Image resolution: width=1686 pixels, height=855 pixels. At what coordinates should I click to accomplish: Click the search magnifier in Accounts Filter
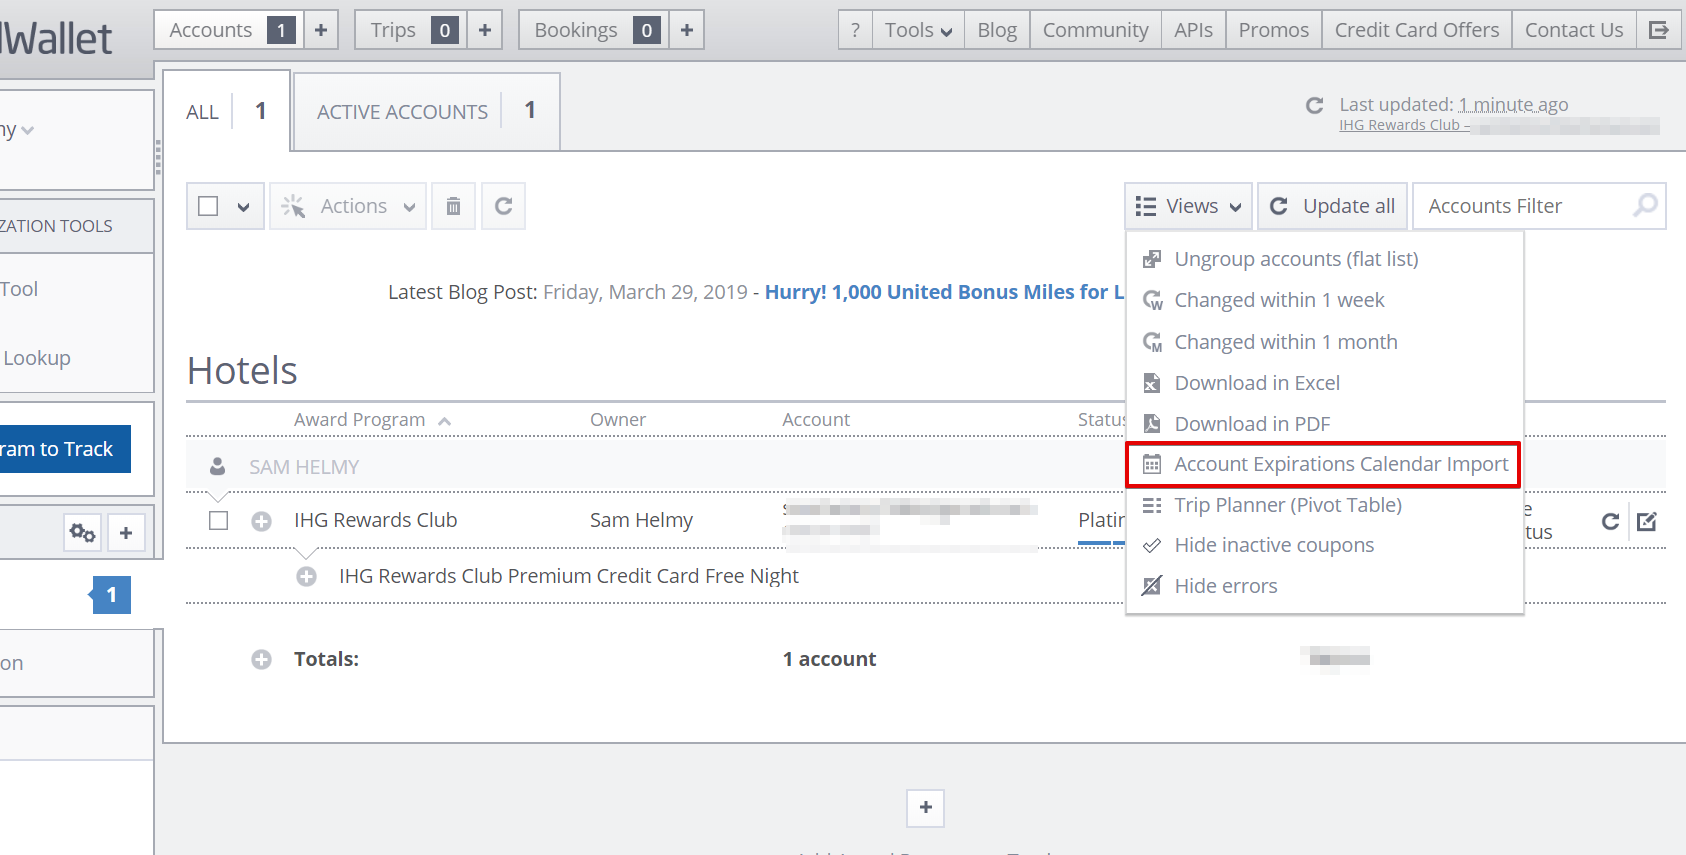tap(1645, 205)
